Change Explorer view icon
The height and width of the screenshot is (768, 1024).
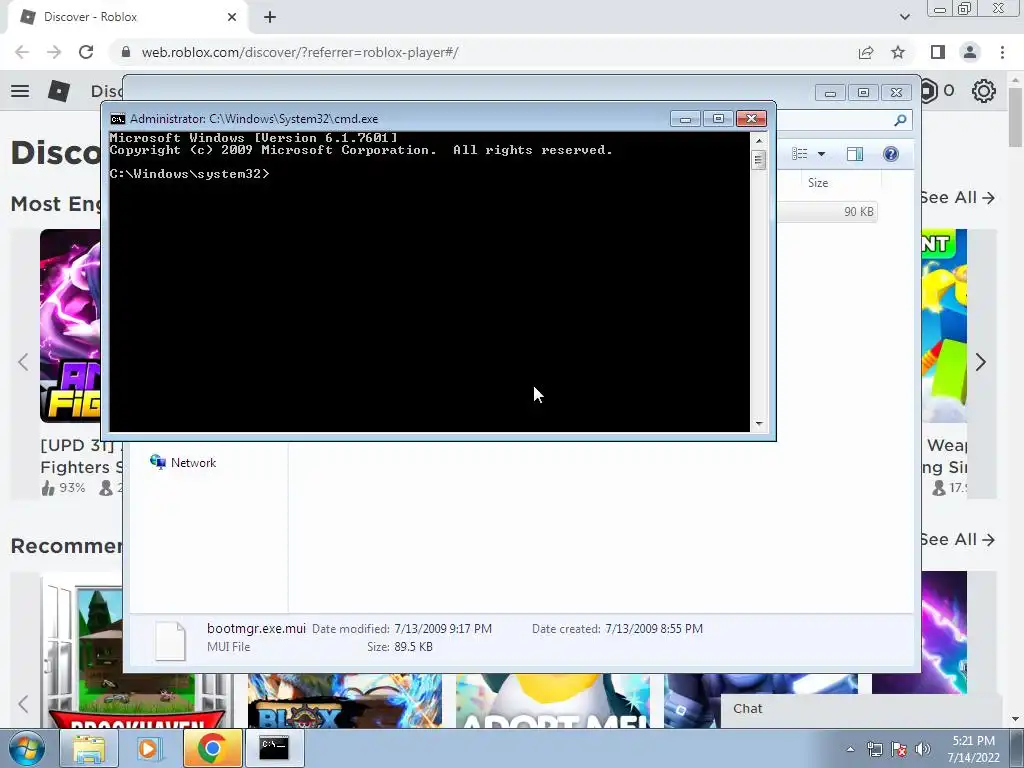pos(800,154)
